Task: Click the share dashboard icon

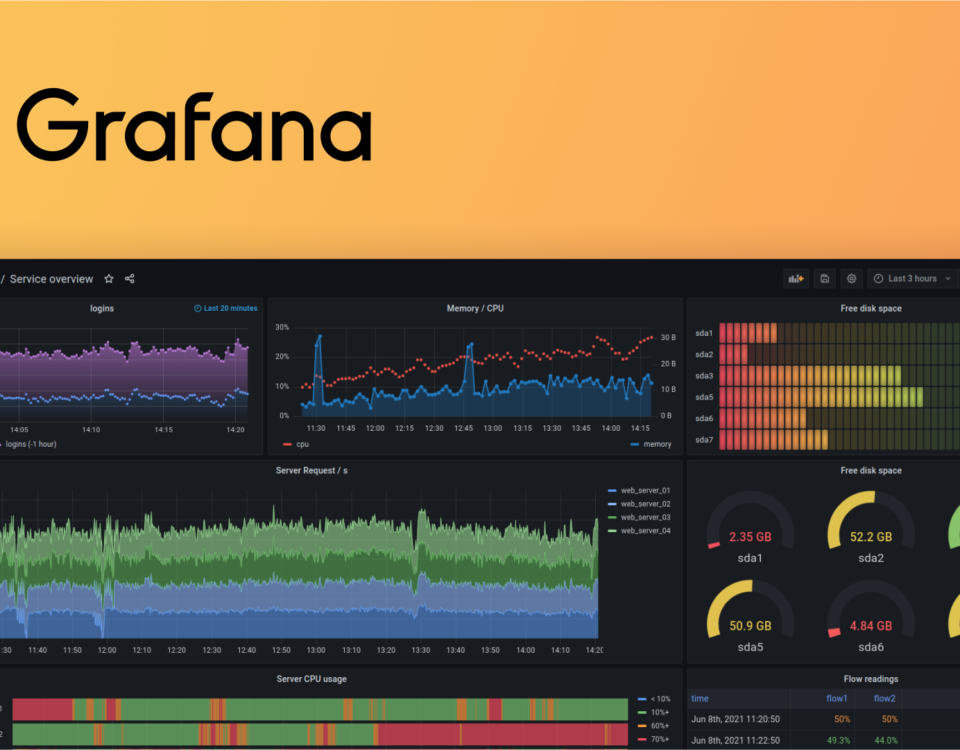Action: [x=130, y=279]
